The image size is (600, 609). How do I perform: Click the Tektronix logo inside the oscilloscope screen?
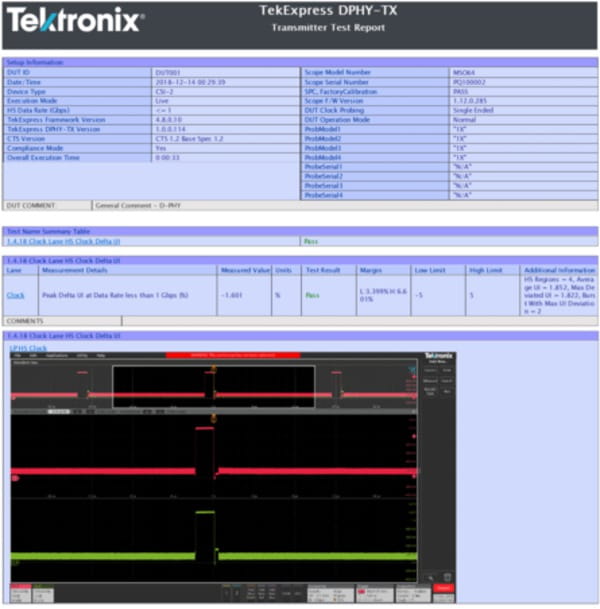click(x=436, y=355)
